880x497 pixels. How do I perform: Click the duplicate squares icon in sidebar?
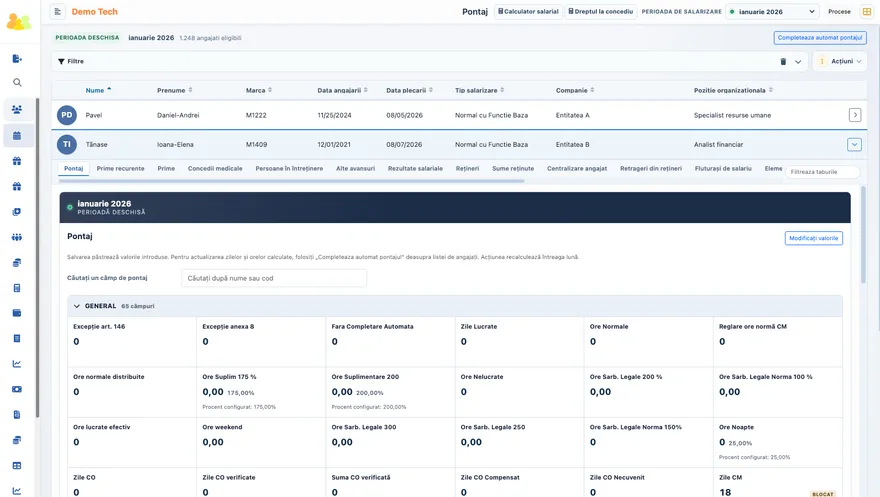(x=17, y=212)
